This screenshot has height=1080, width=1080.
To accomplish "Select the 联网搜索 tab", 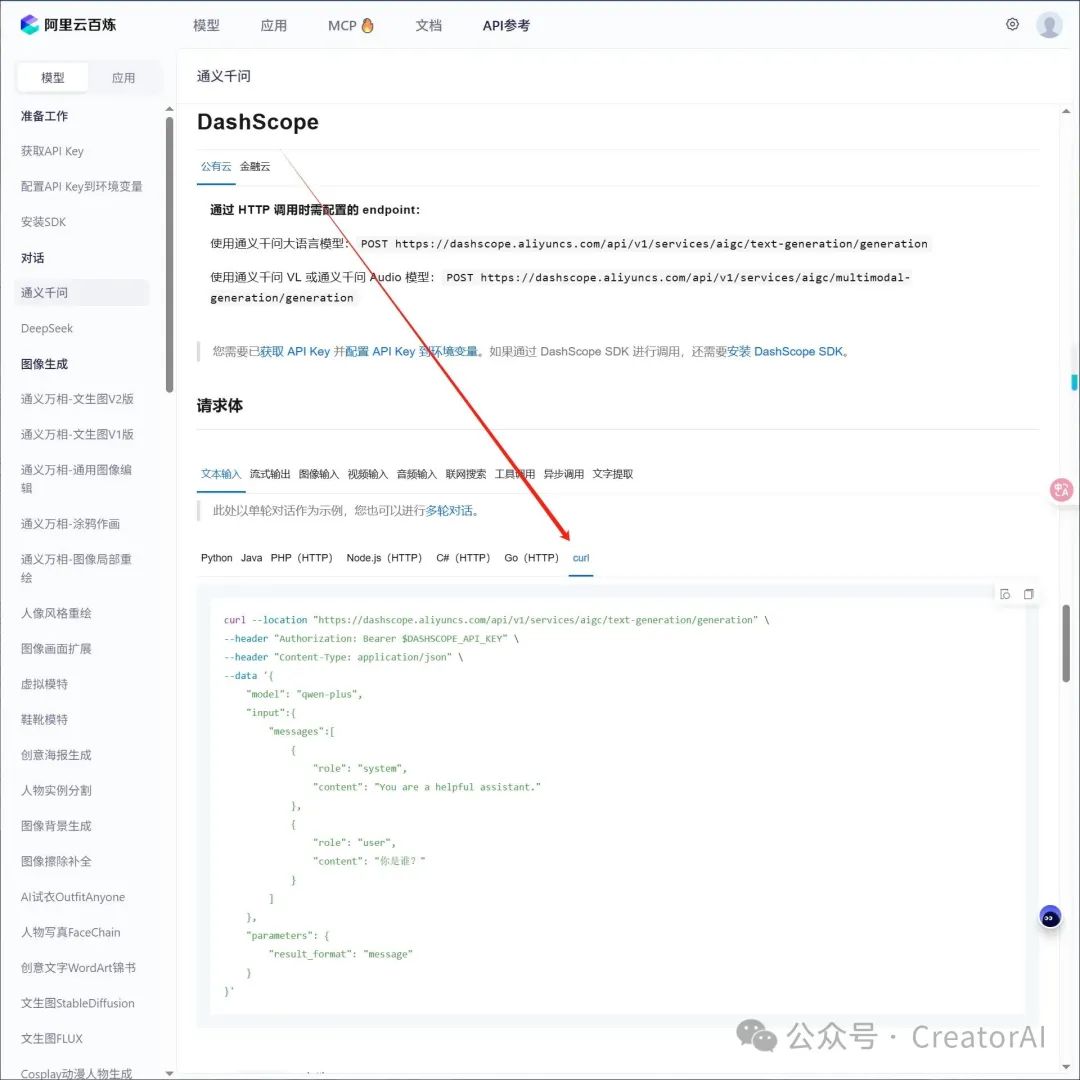I will pos(466,474).
